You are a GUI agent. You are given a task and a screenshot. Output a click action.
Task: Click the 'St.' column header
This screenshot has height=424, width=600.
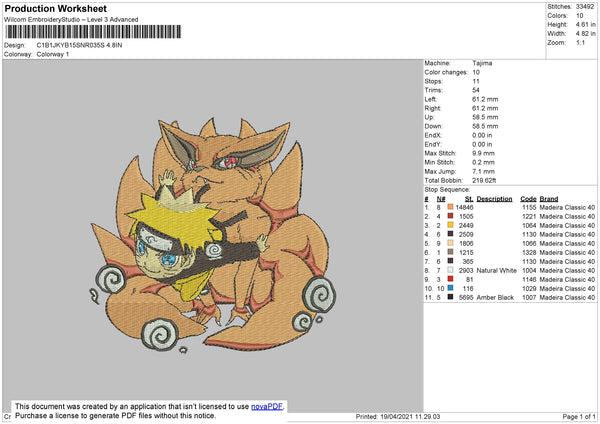469,199
